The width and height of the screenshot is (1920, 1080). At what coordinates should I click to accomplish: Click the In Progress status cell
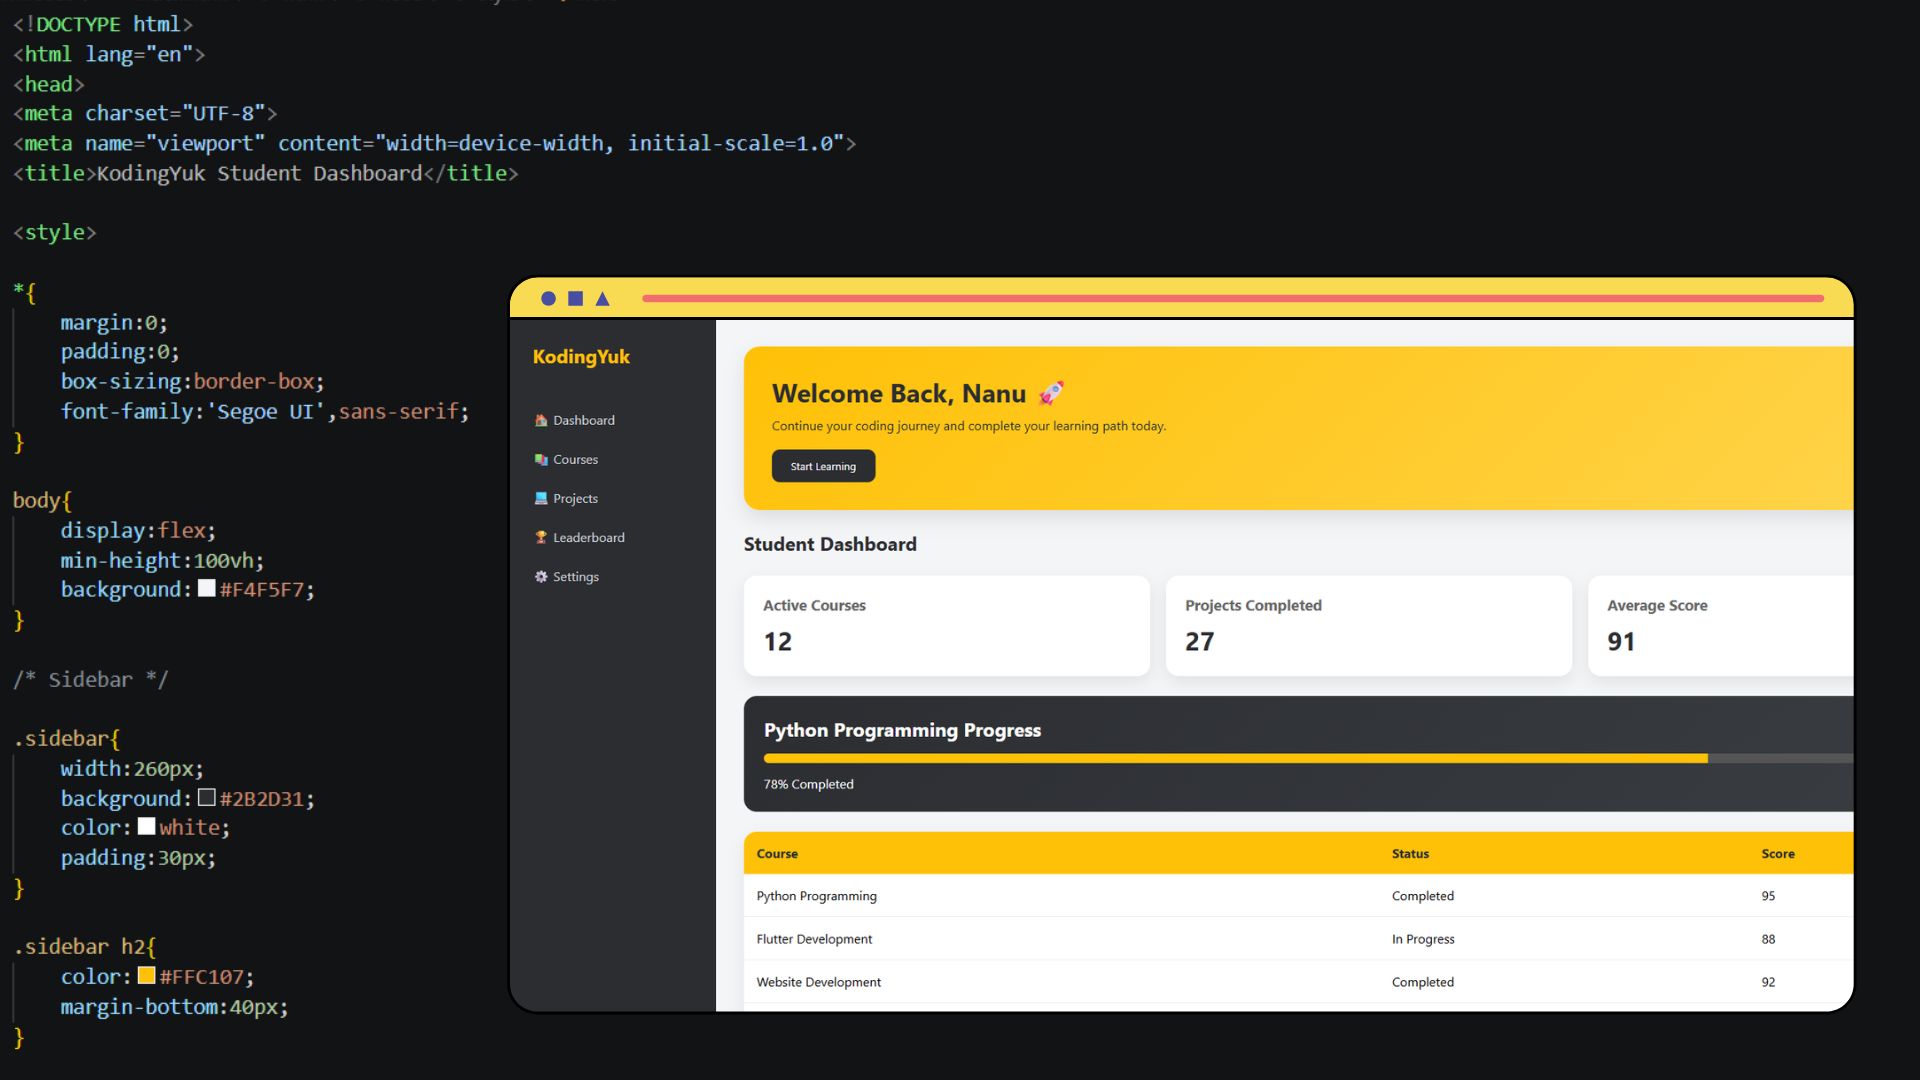[1423, 939]
